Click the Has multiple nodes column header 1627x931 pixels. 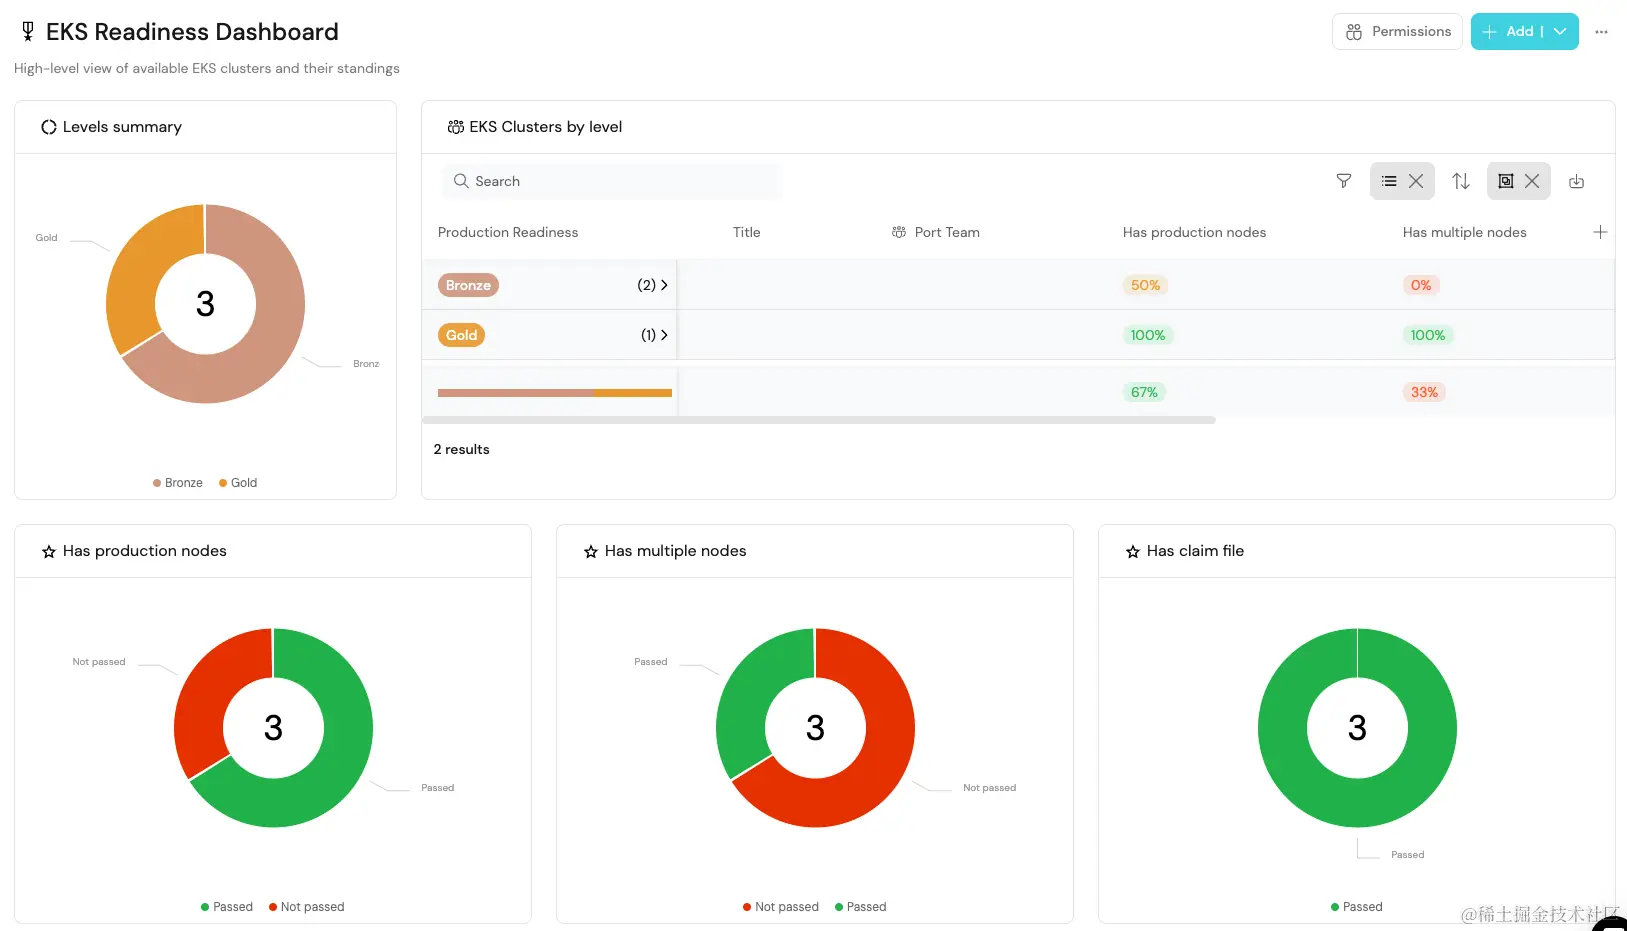pyautogui.click(x=1464, y=232)
